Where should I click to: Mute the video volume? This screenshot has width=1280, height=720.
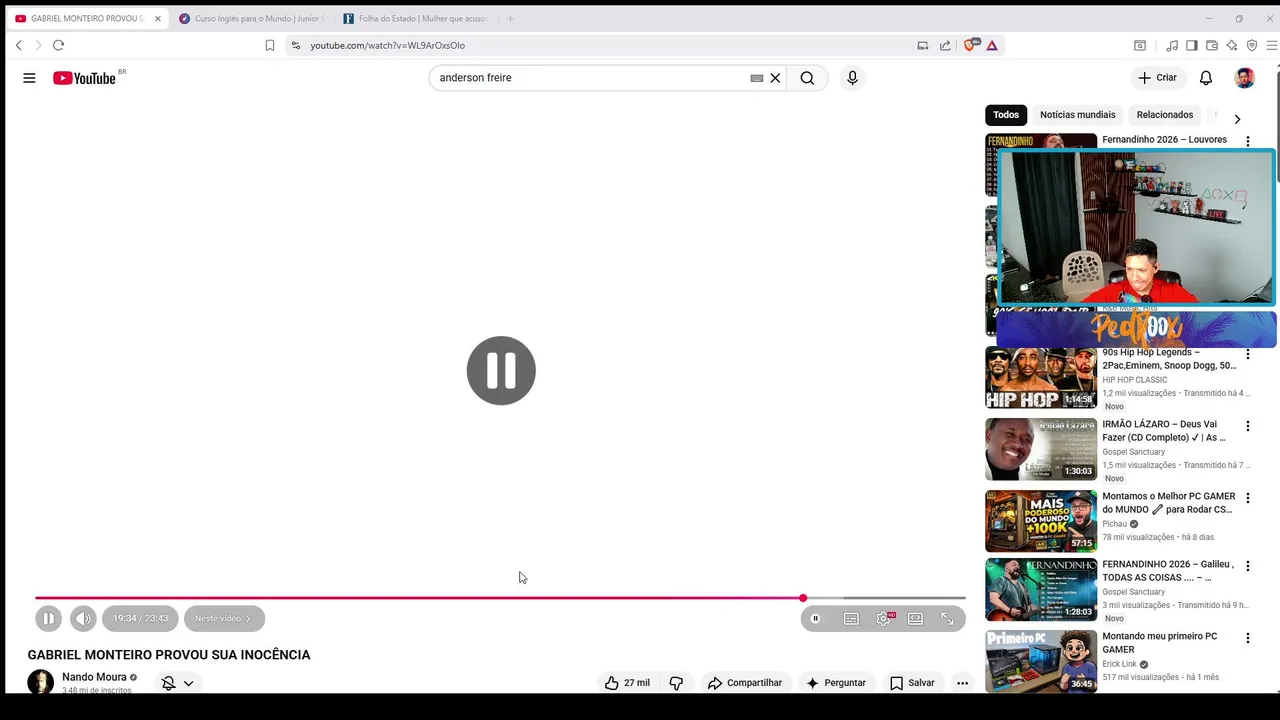[x=83, y=618]
